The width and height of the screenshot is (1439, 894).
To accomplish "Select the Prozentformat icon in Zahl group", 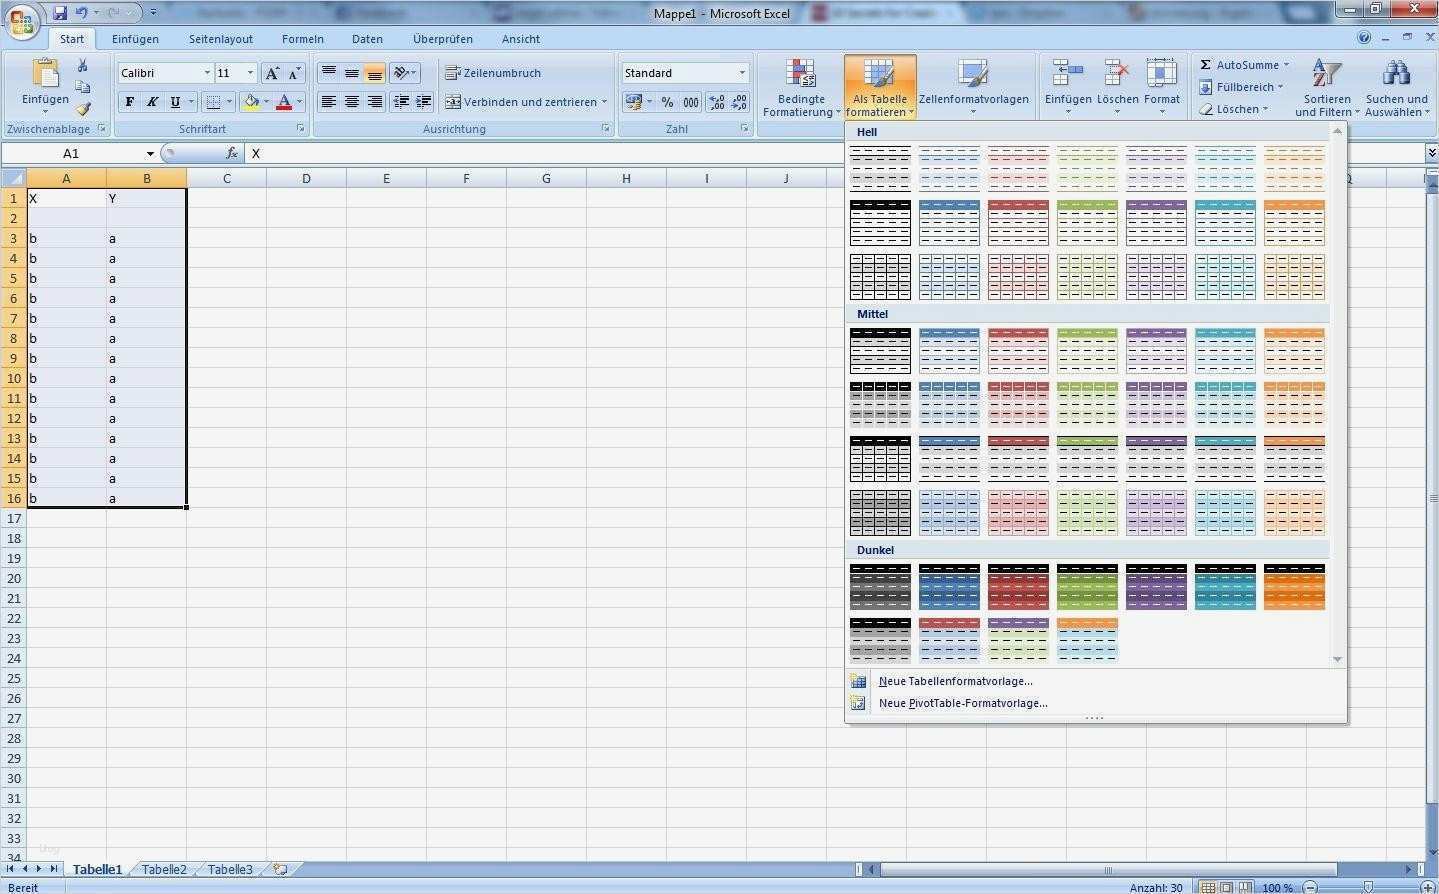I will tap(667, 101).
